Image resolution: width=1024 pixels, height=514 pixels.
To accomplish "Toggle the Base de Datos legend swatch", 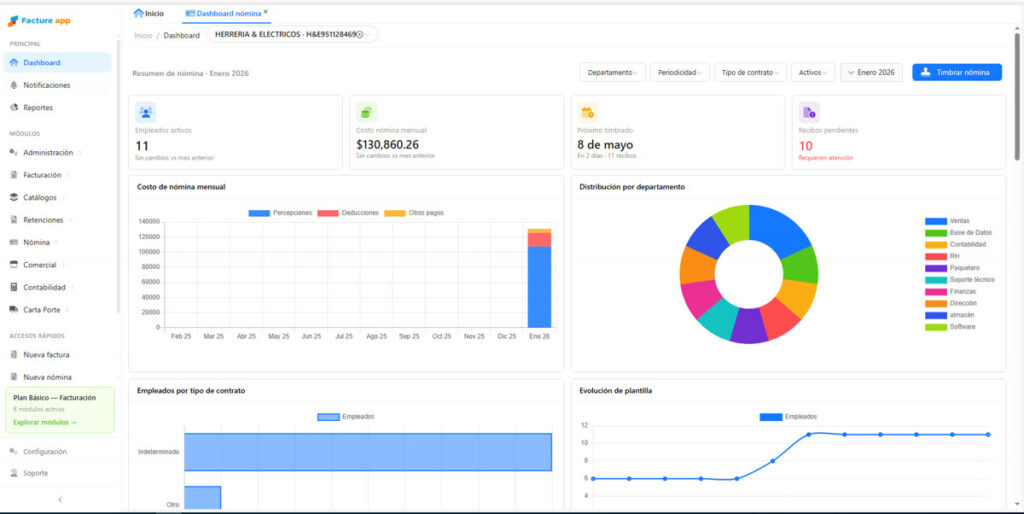I will click(936, 233).
